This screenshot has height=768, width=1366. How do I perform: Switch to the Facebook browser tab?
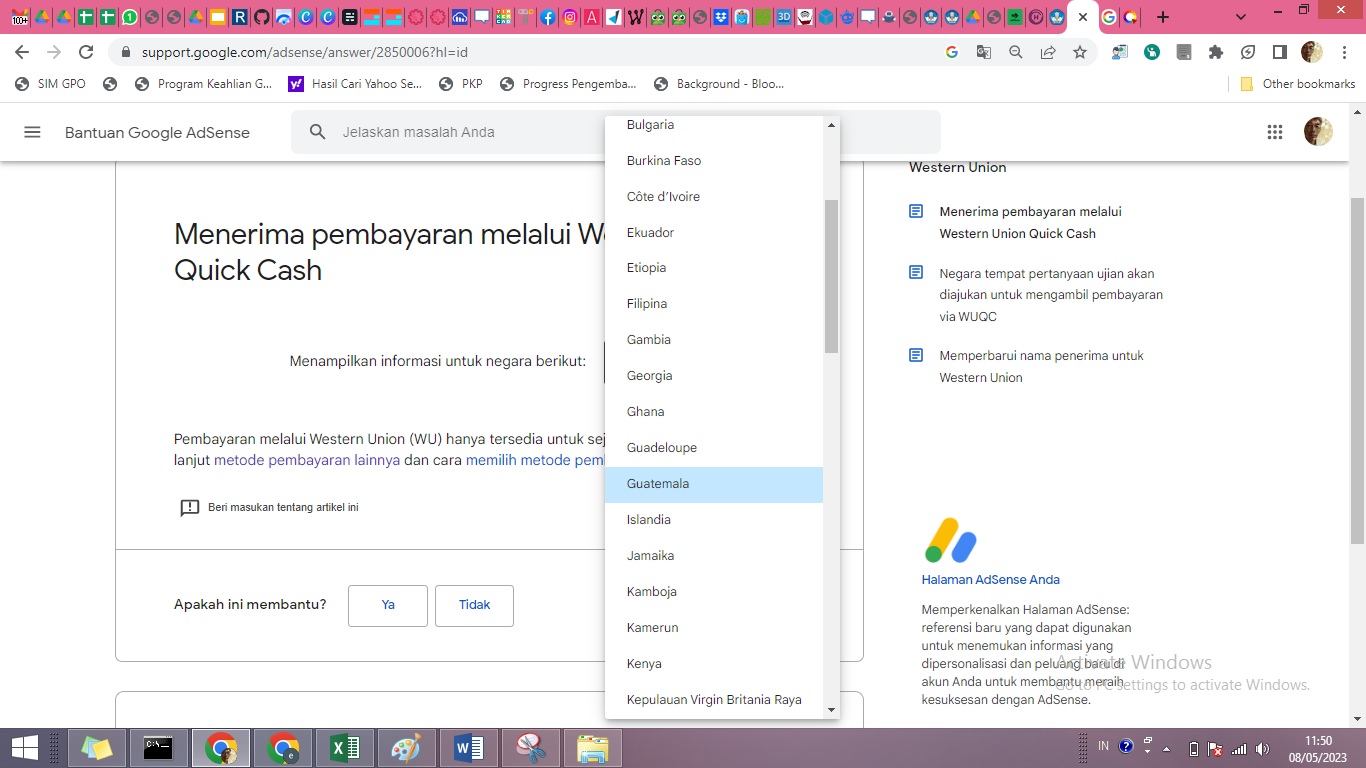548,17
